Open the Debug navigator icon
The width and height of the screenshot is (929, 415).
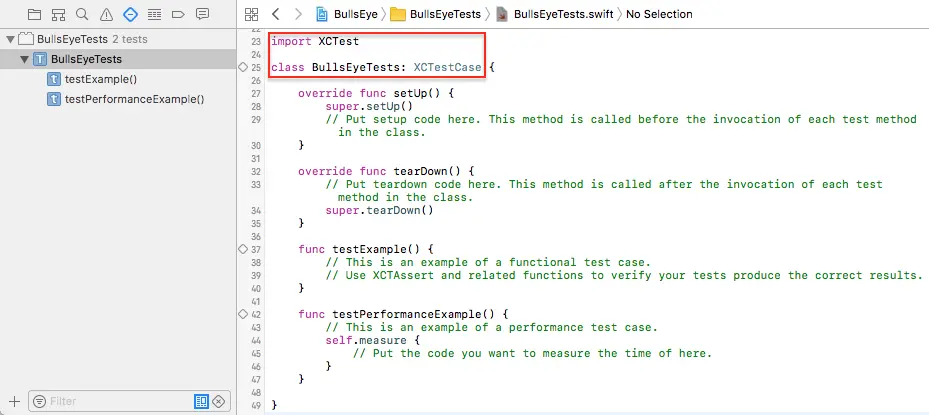pos(154,14)
